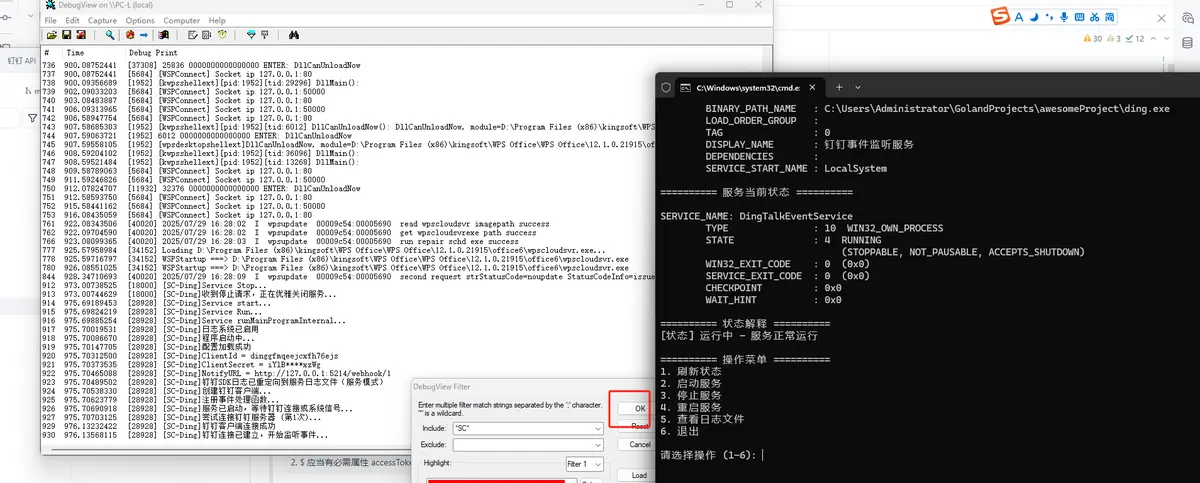Click the clock Time format icon in DebugView
This screenshot has height=483, width=1200.
click(x=222, y=35)
